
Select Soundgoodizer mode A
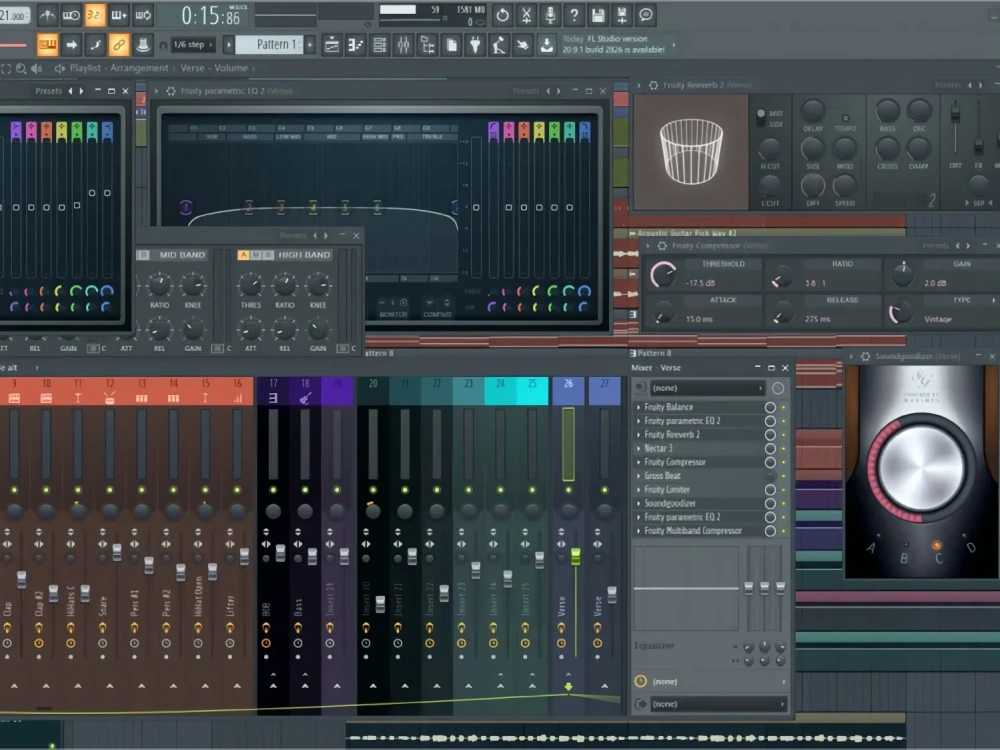point(871,548)
